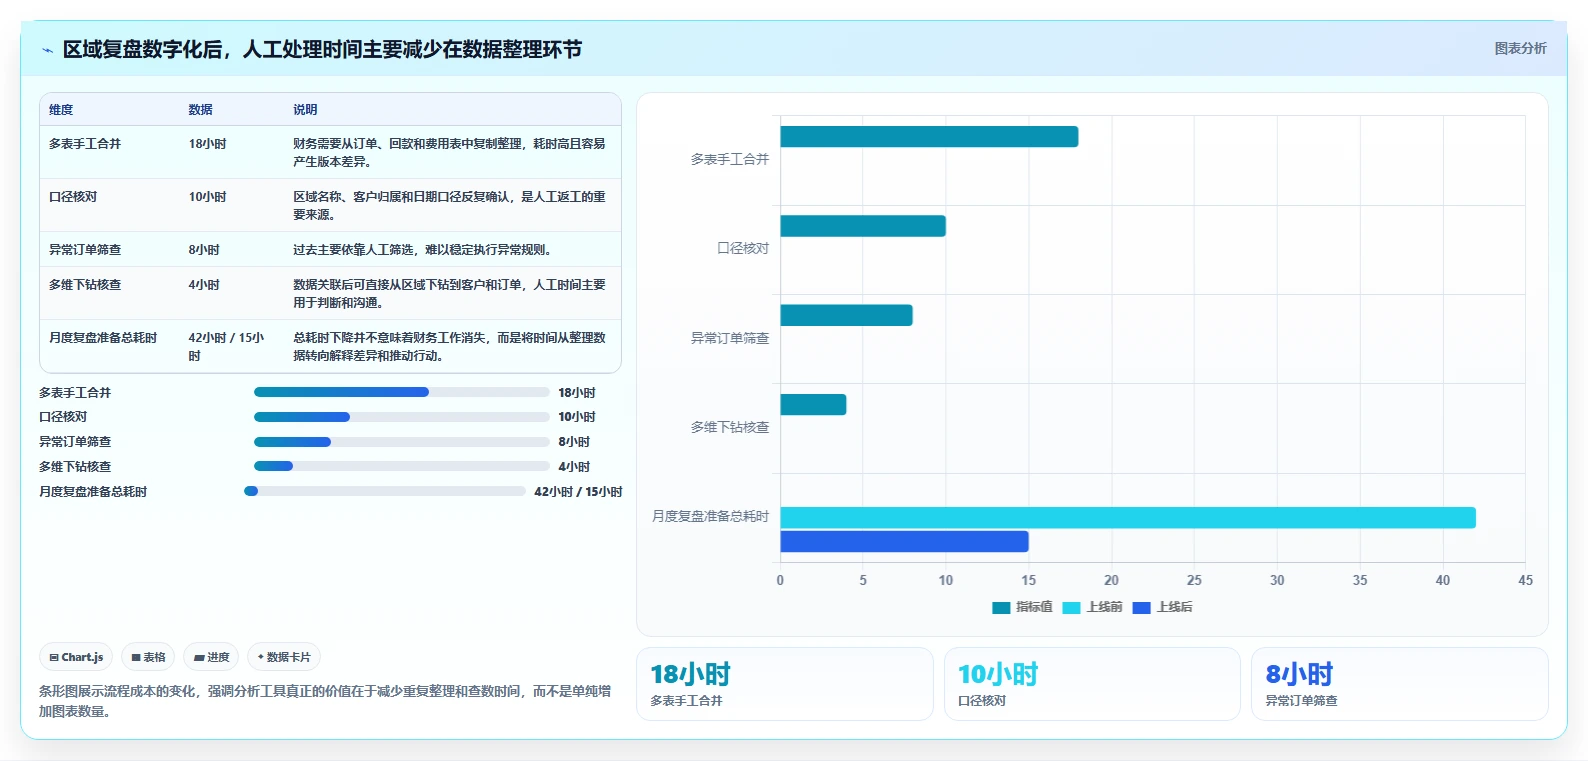Screen dimensions: 1588x761
Task: Click the 进度 tag chip
Action: click(x=211, y=657)
